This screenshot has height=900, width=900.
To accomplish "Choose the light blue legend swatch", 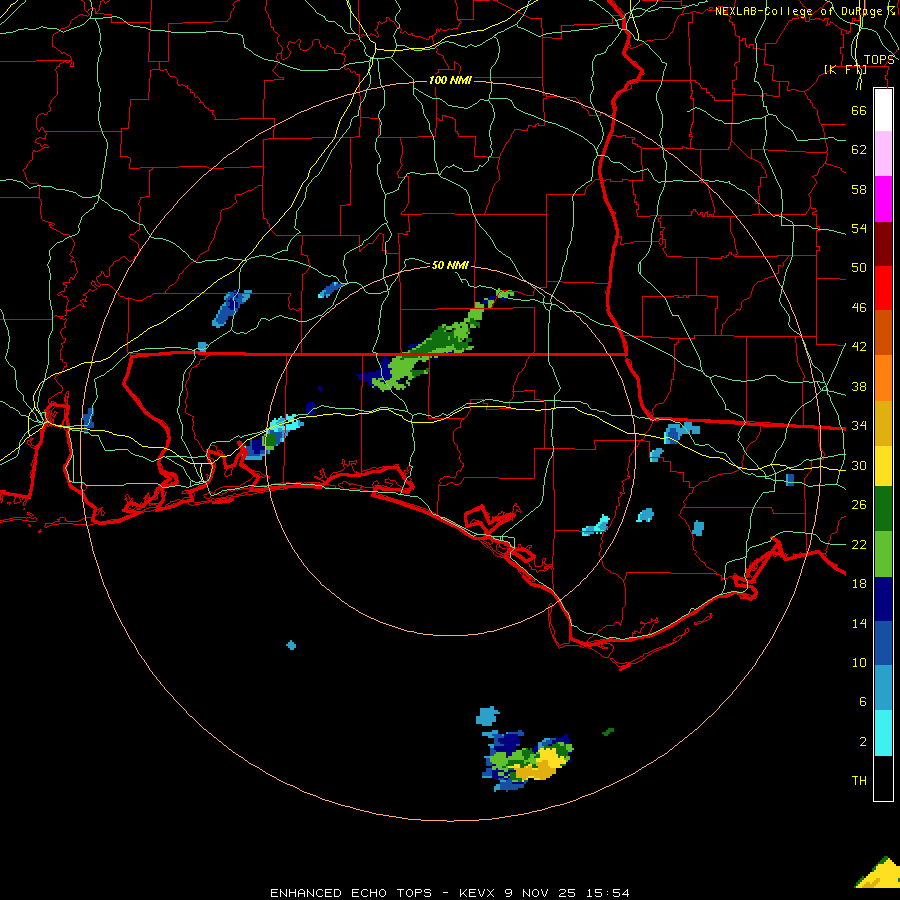I will (x=883, y=688).
